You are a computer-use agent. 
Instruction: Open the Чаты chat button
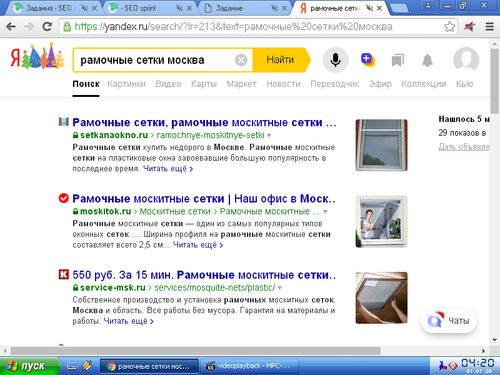pyautogui.click(x=449, y=321)
